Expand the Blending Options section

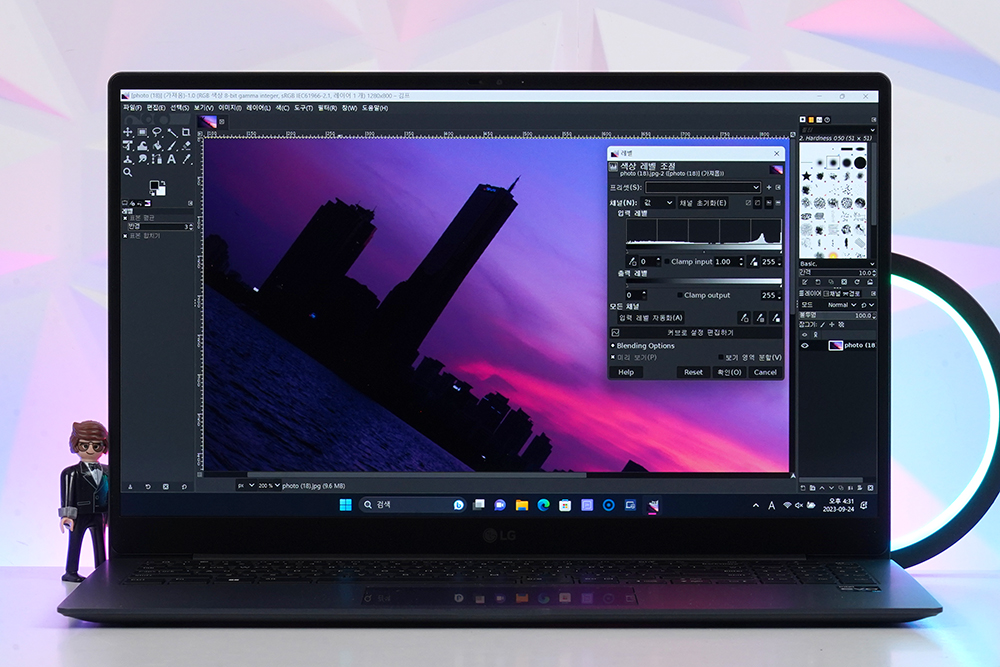tap(642, 346)
